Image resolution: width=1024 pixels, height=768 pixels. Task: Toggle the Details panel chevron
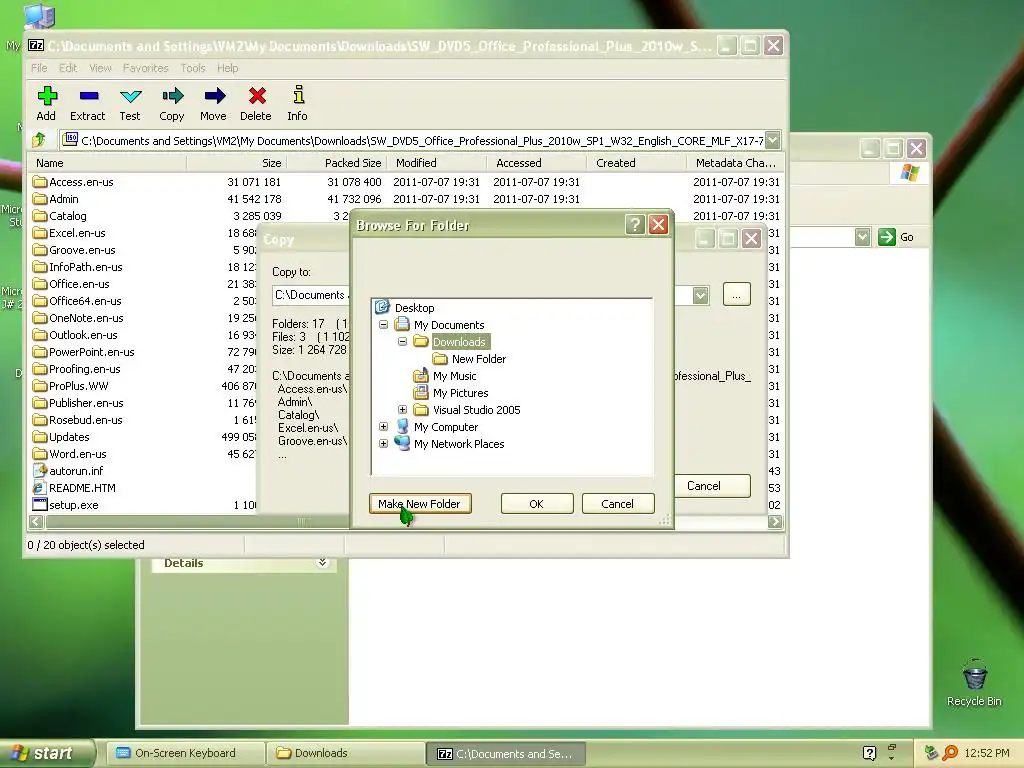pyautogui.click(x=322, y=562)
